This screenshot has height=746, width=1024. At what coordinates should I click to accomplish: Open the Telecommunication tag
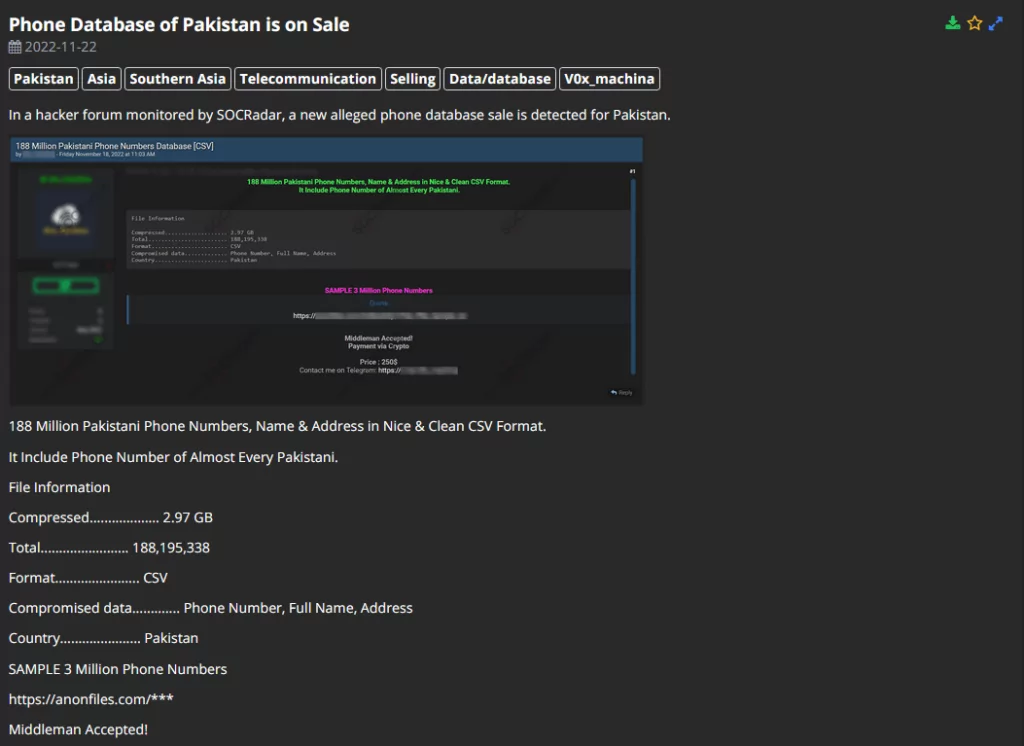pos(308,79)
